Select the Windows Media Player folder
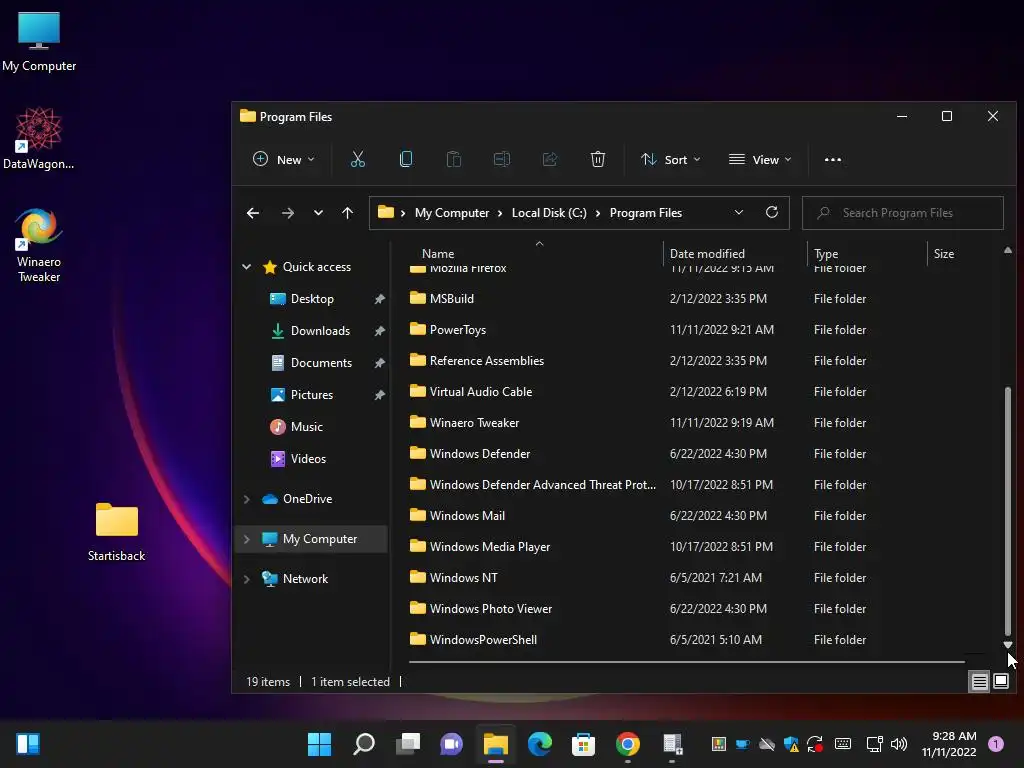Viewport: 1024px width, 768px height. (490, 547)
